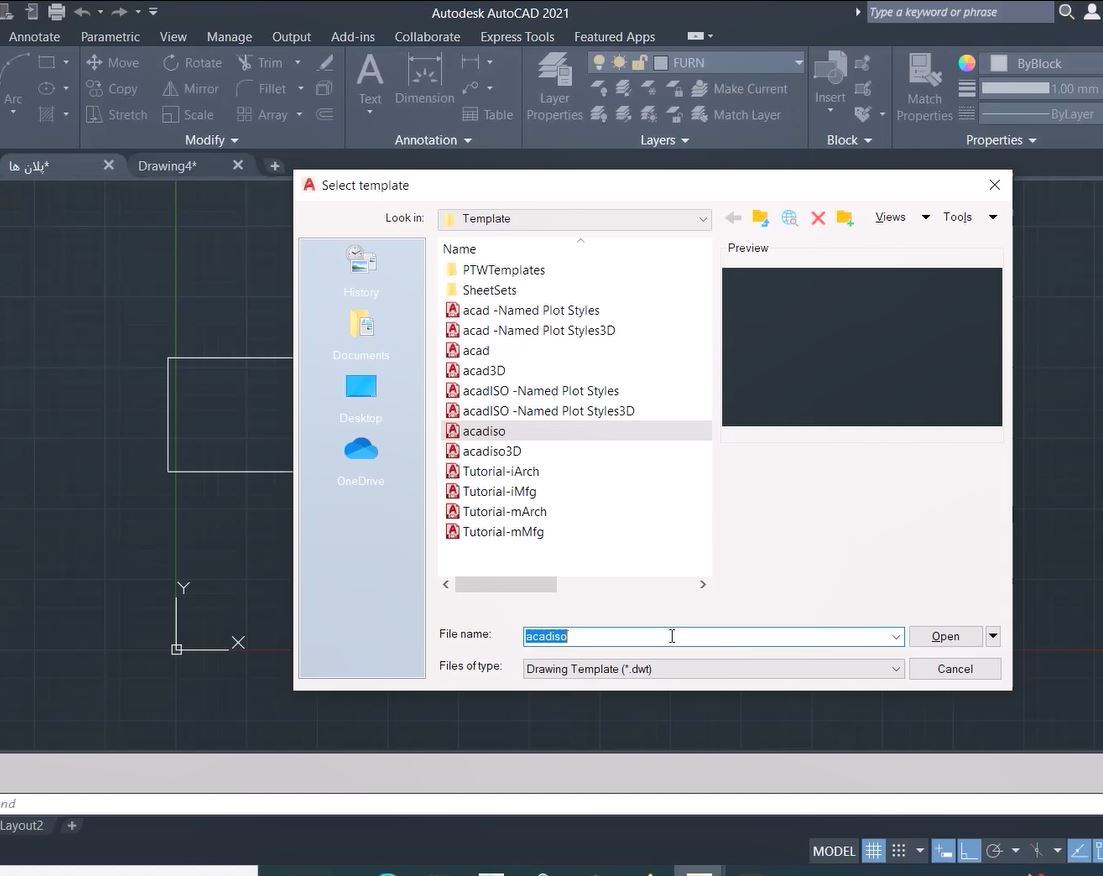Open the Annotate ribbon tab
Image resolution: width=1103 pixels, height=876 pixels.
point(34,37)
